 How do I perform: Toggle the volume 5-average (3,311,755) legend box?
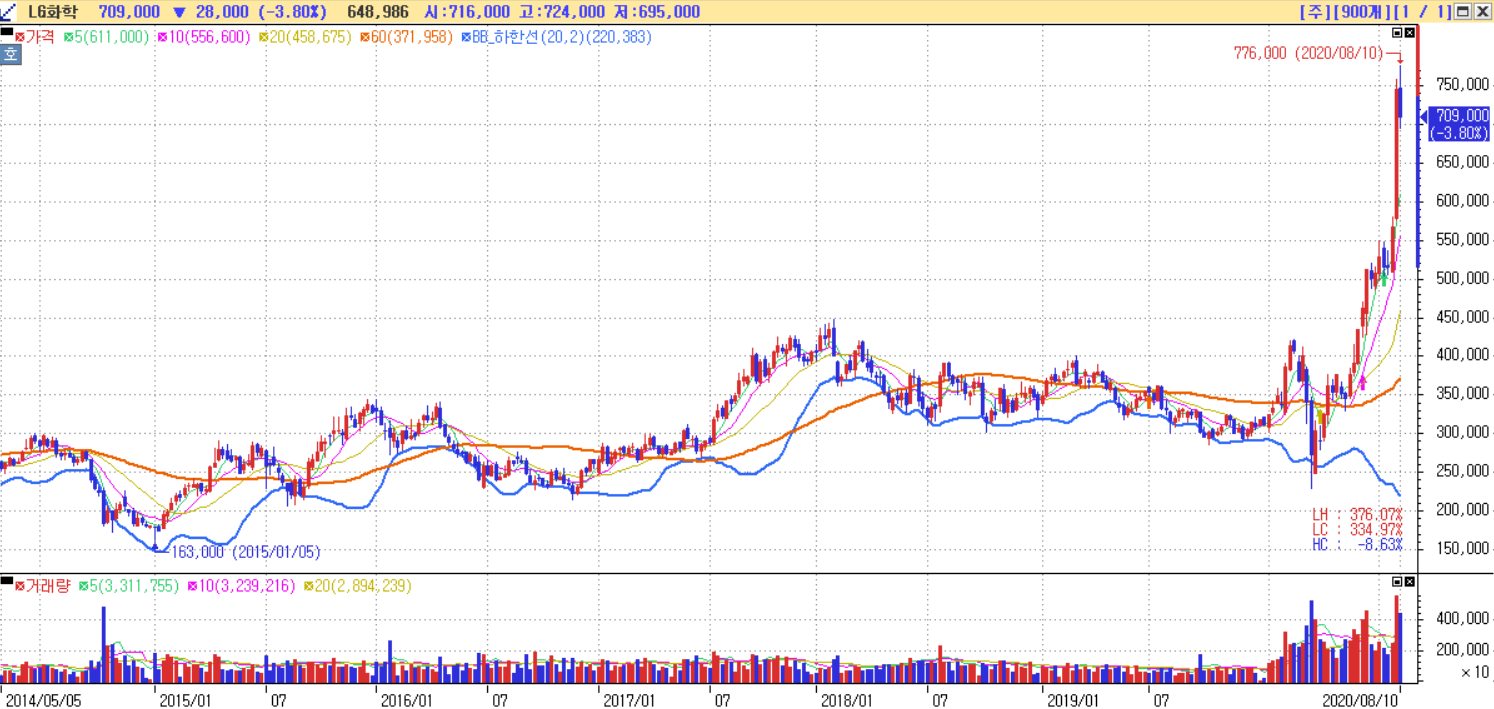84,586
